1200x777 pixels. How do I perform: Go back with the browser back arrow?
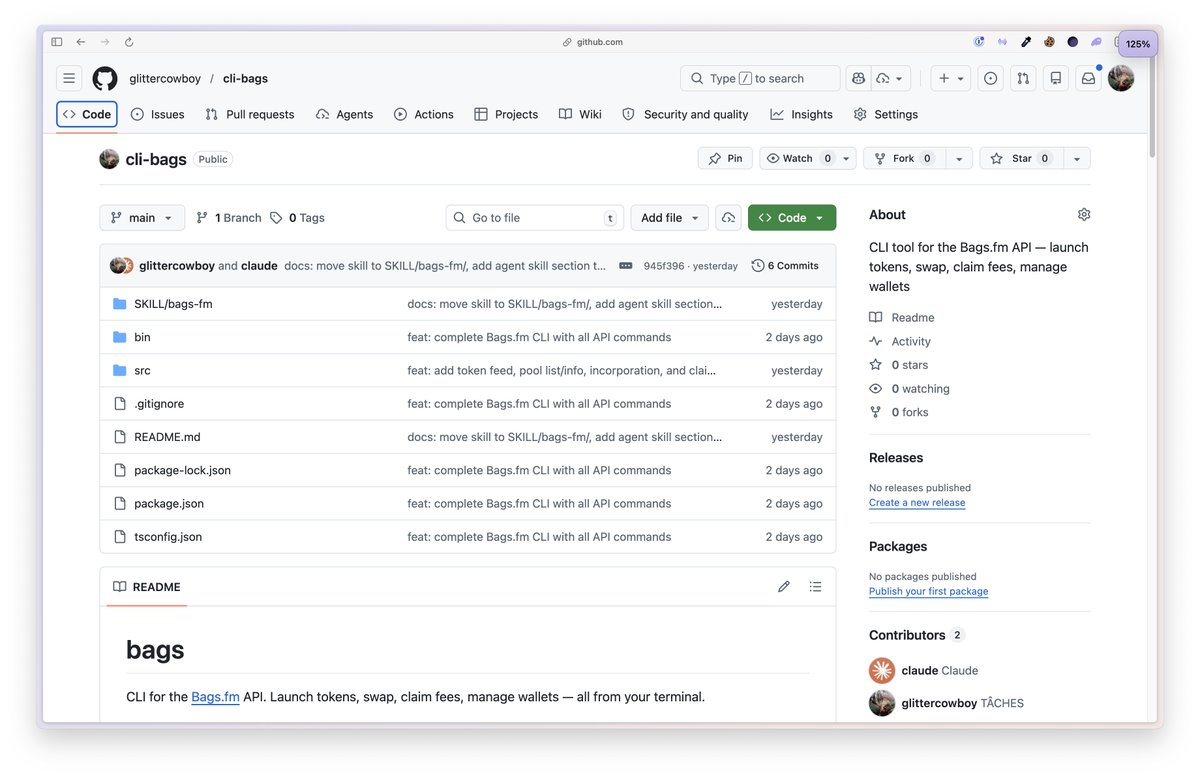[81, 42]
